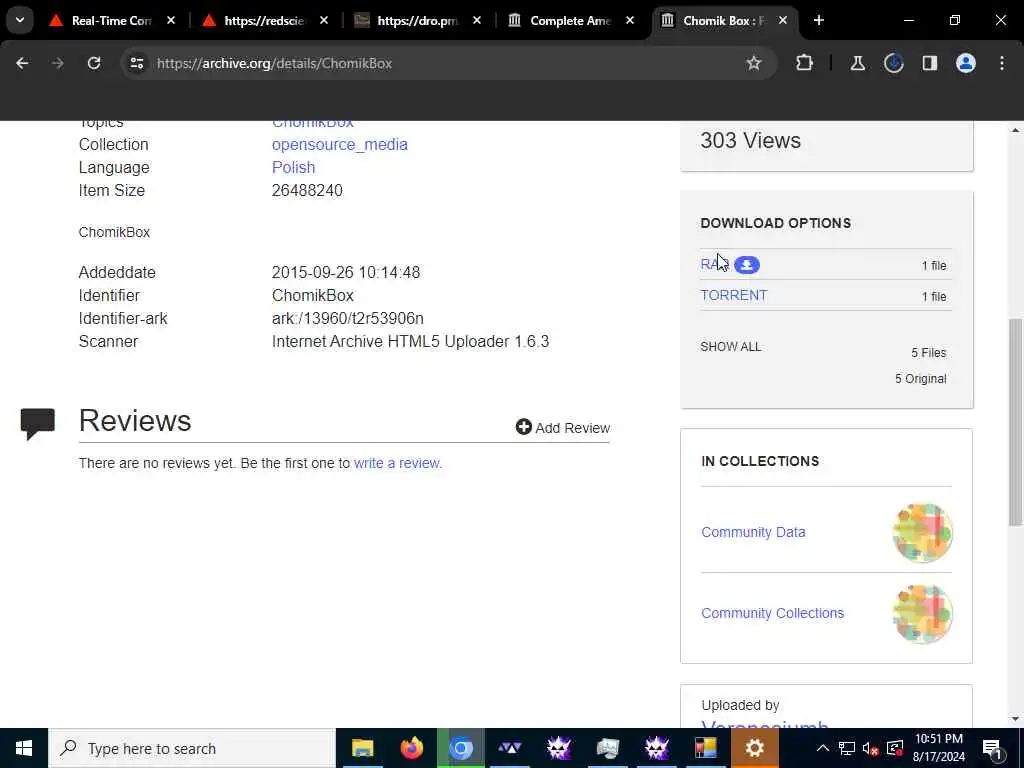1024x768 pixels.
Task: Open the Chrome taskbar icon
Action: pos(460,748)
